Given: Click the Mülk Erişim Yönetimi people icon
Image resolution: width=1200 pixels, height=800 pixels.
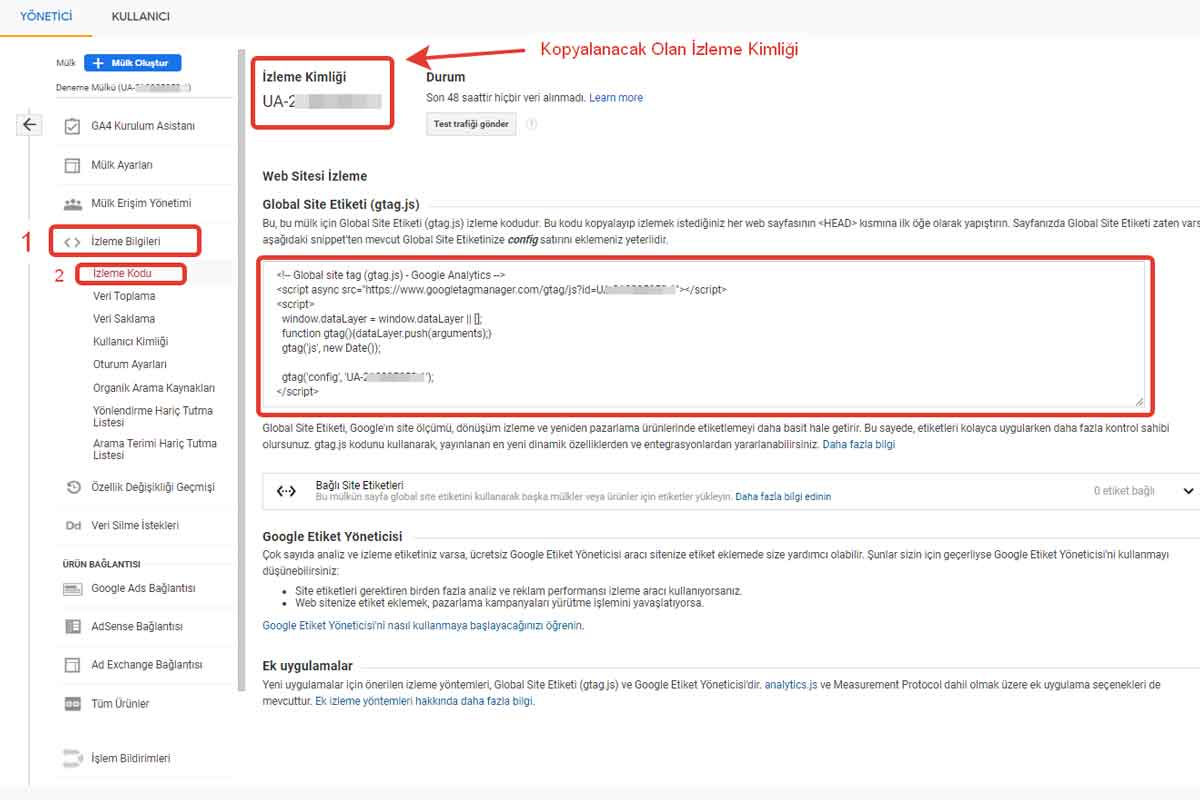Looking at the screenshot, I should tap(72, 203).
